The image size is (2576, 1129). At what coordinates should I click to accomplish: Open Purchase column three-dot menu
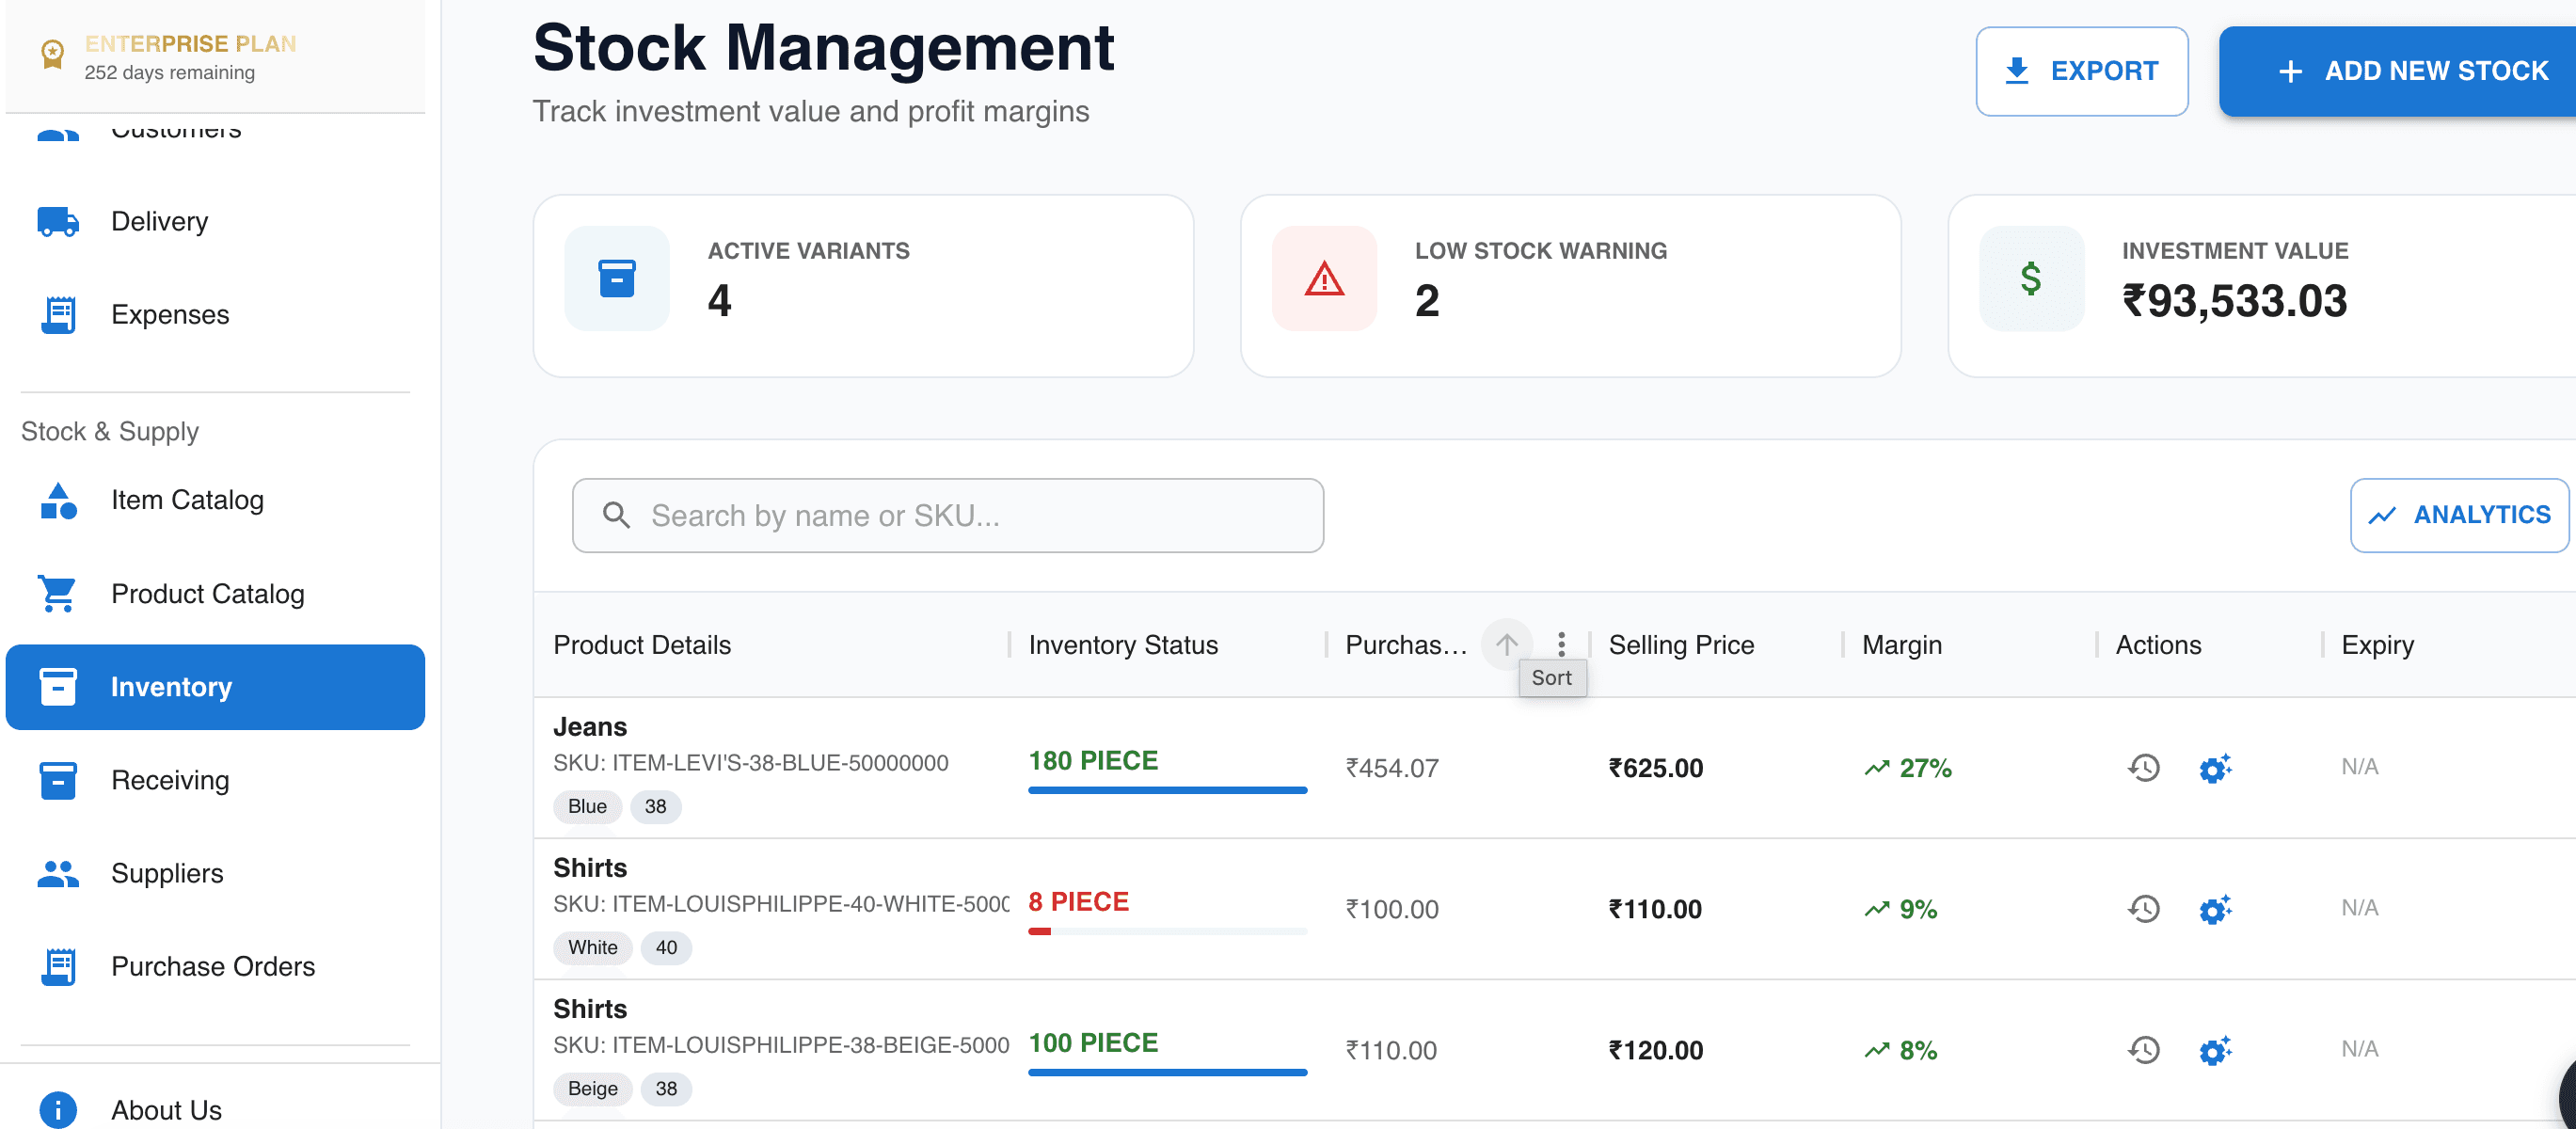click(1561, 645)
